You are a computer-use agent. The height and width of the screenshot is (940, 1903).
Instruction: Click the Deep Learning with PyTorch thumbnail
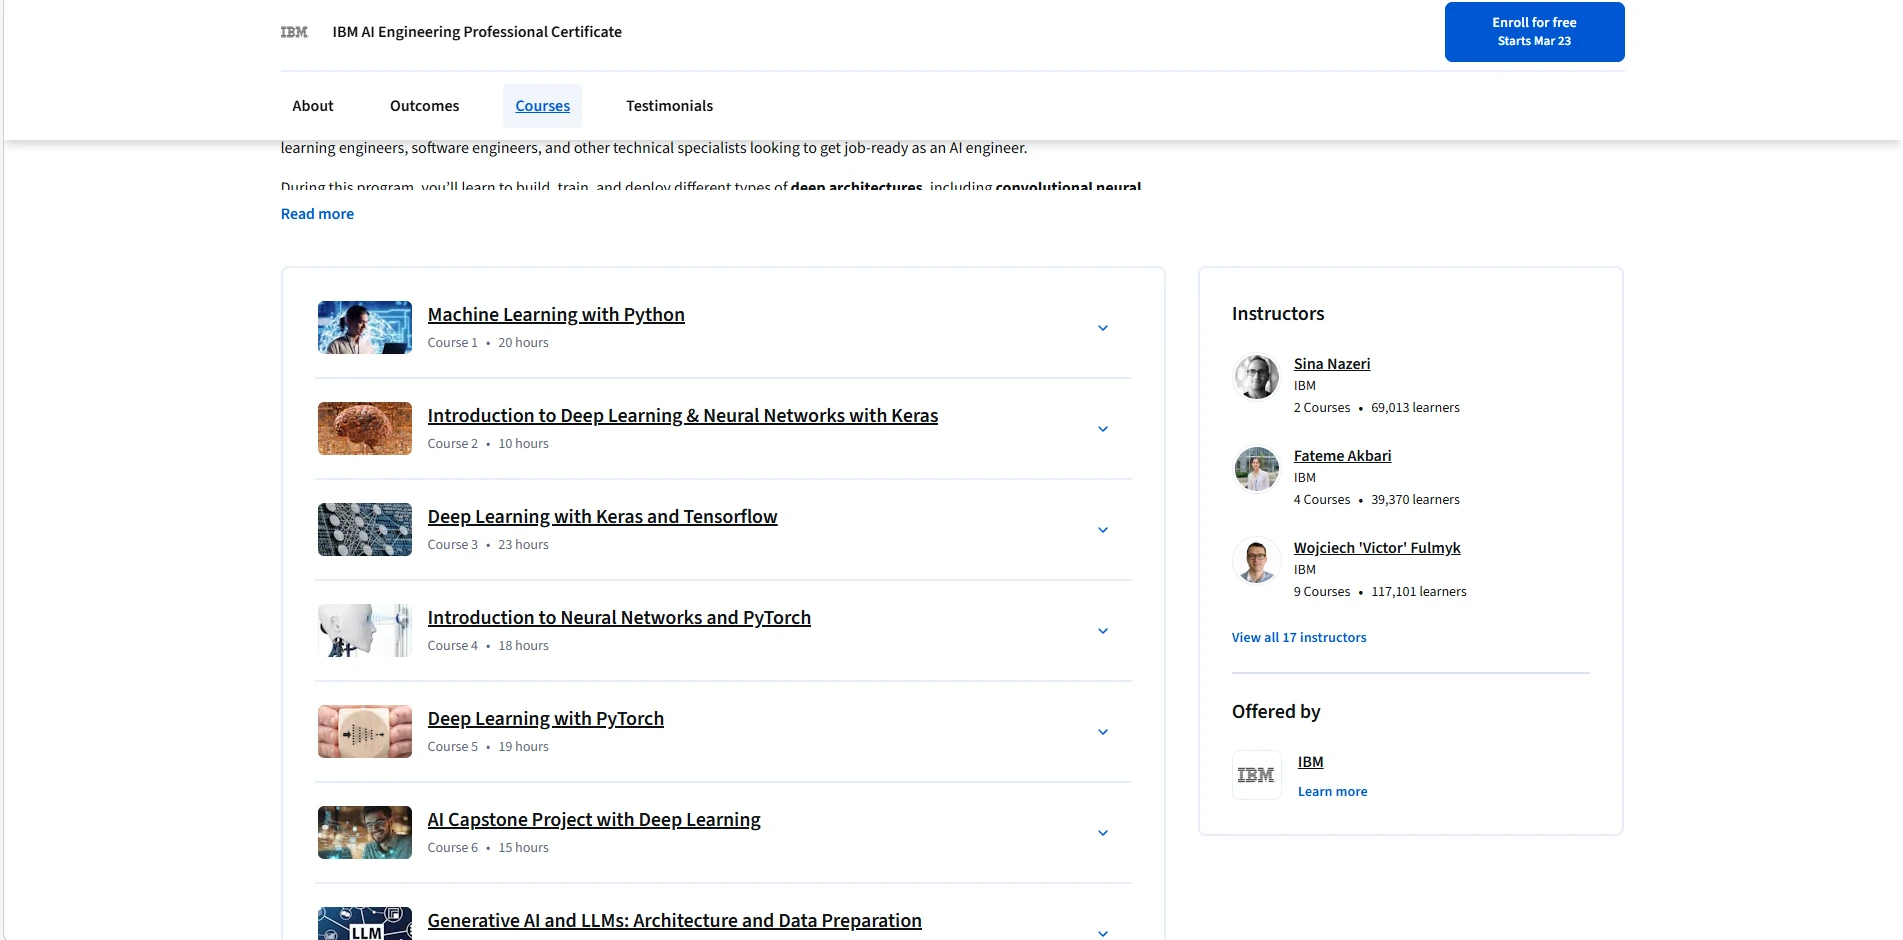pyautogui.click(x=364, y=732)
